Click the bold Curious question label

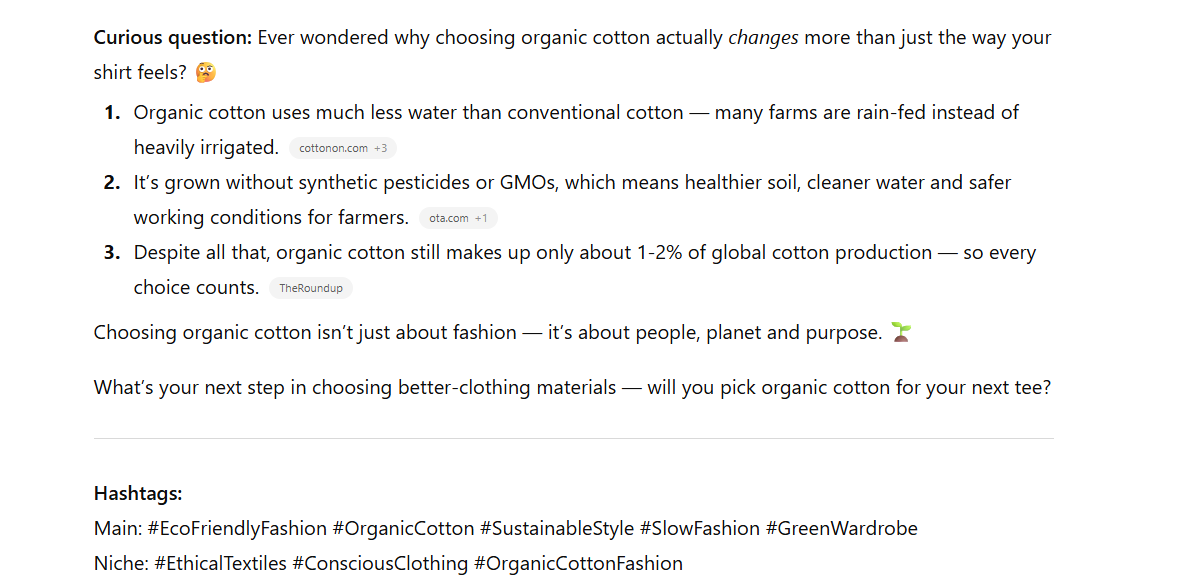[x=173, y=38]
